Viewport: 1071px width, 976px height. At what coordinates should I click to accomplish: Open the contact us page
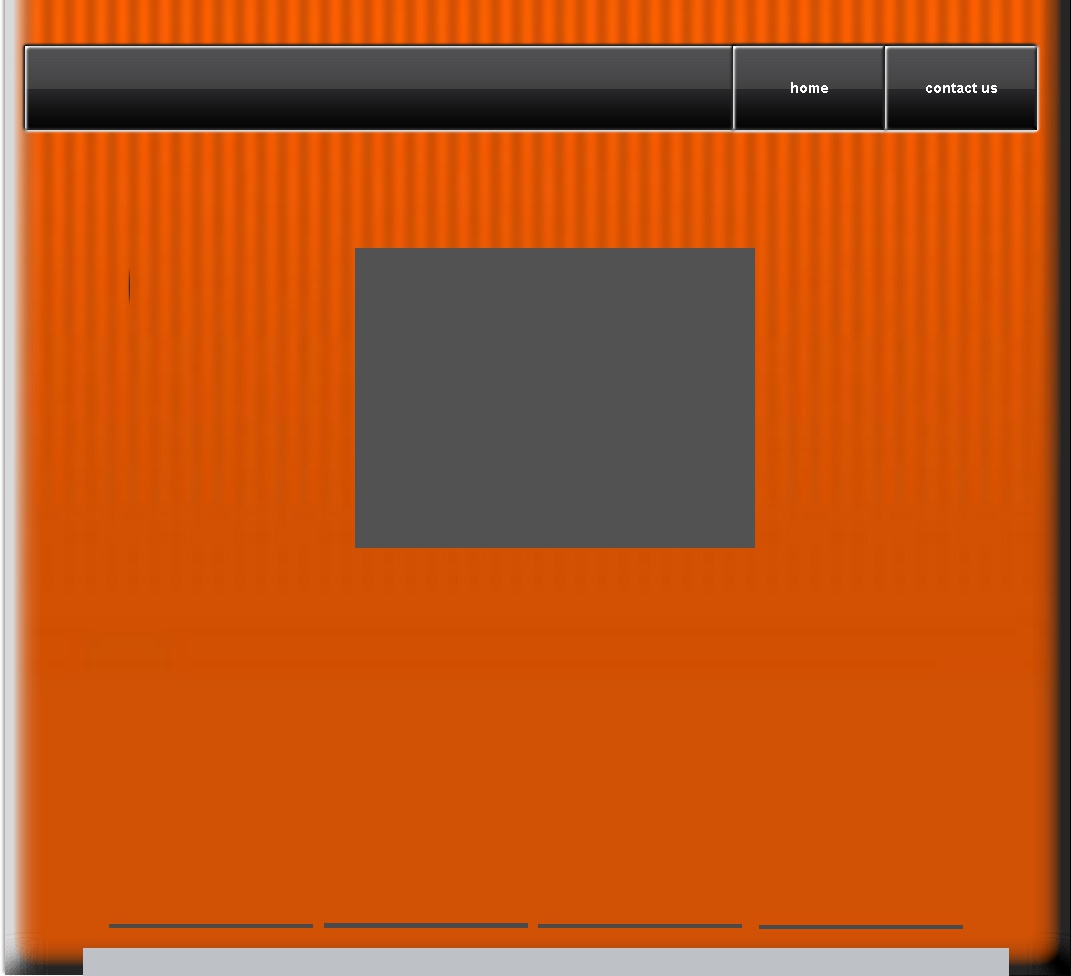point(960,88)
